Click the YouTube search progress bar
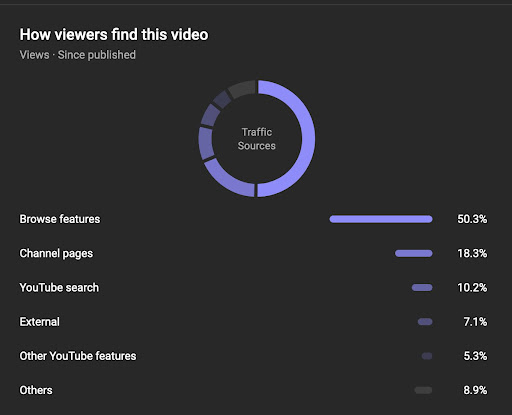The image size is (512, 415). click(422, 288)
